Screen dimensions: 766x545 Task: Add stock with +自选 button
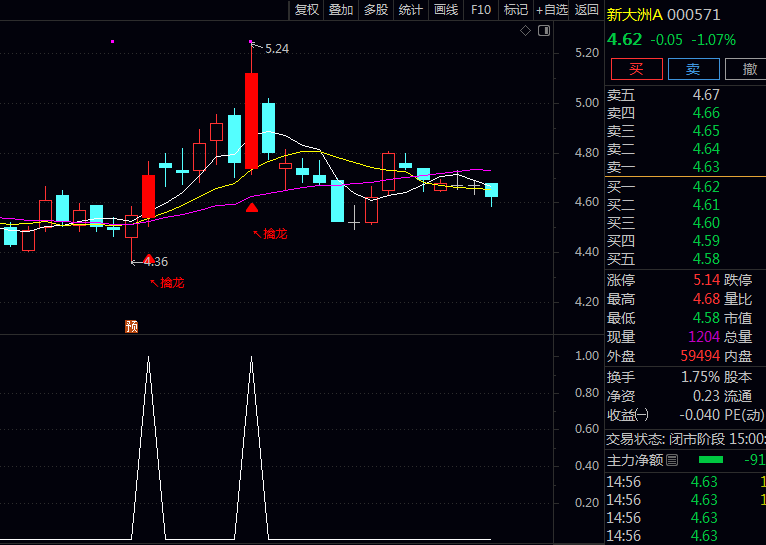[x=551, y=10]
